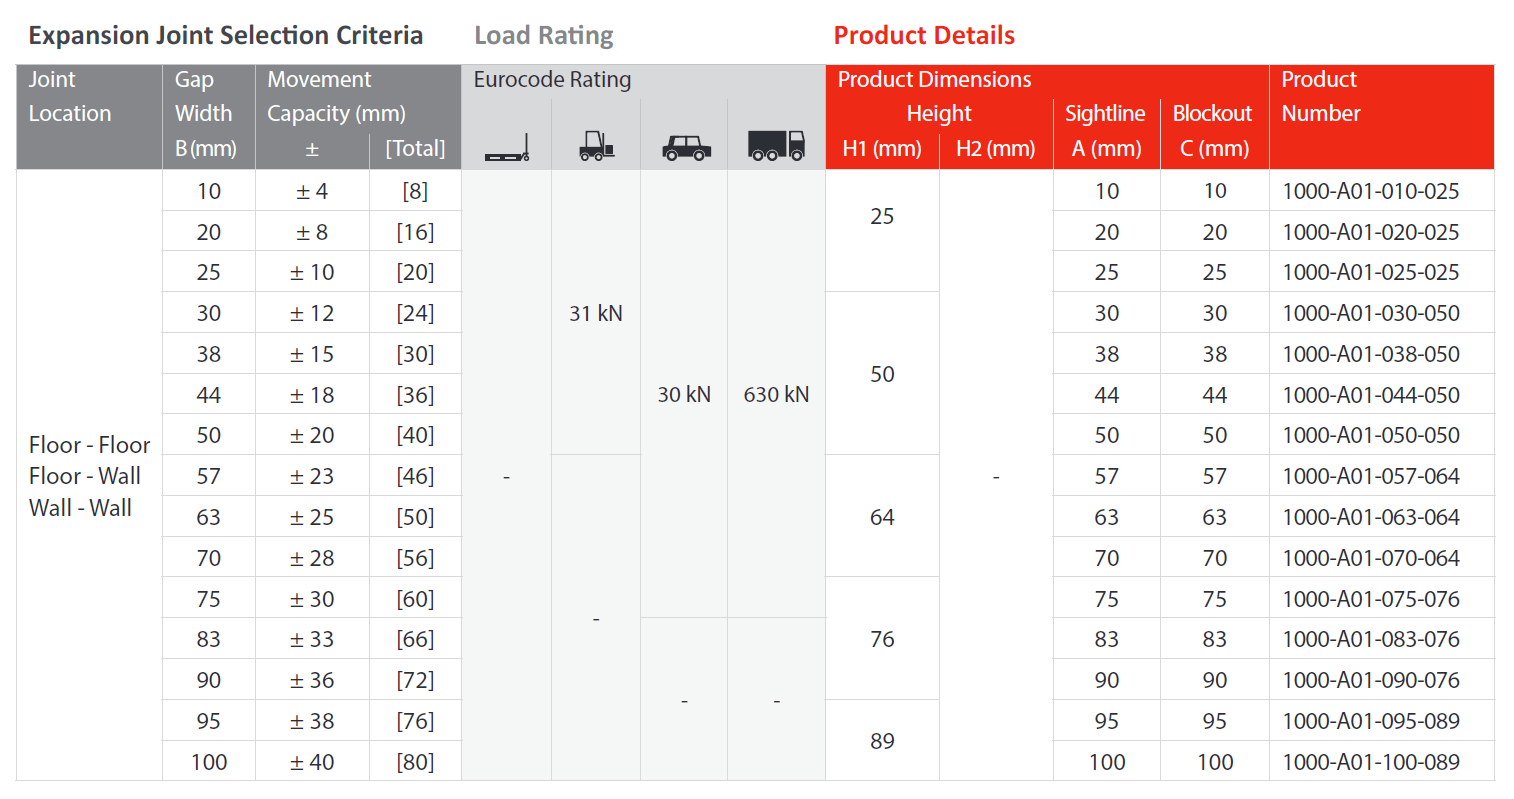Click the Blockout C (mm) column header
The width and height of the screenshot is (1514, 799).
1213,131
